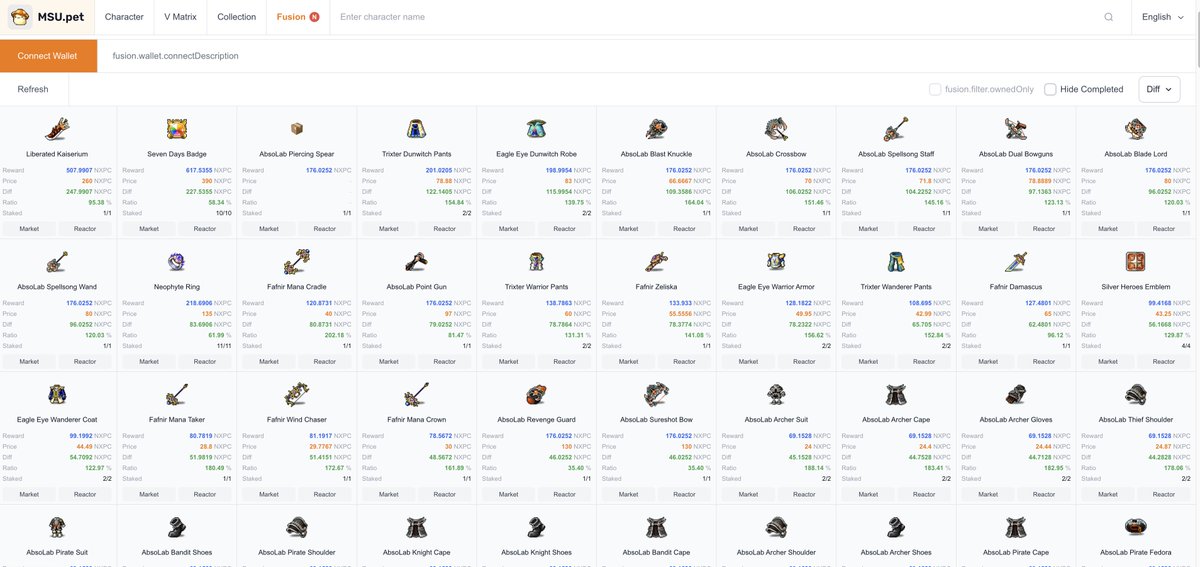Select the Liberated Kaiserium item icon
Image resolution: width=1200 pixels, height=567 pixels.
[x=57, y=129]
